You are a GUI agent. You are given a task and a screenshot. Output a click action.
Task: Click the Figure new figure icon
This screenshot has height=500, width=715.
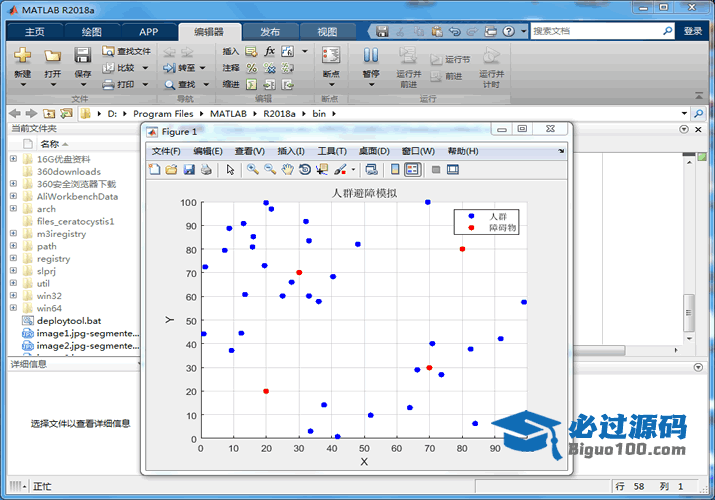(x=155, y=170)
